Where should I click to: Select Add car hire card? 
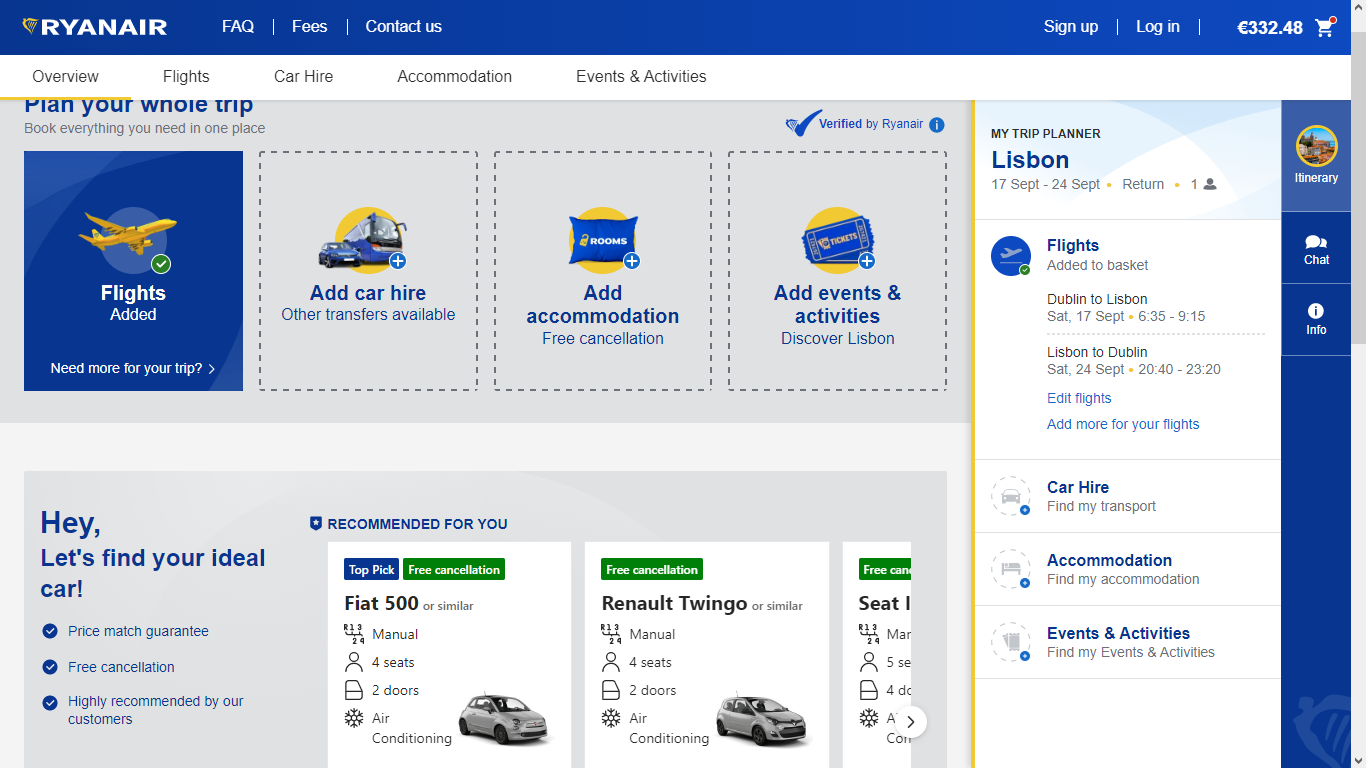coord(368,271)
